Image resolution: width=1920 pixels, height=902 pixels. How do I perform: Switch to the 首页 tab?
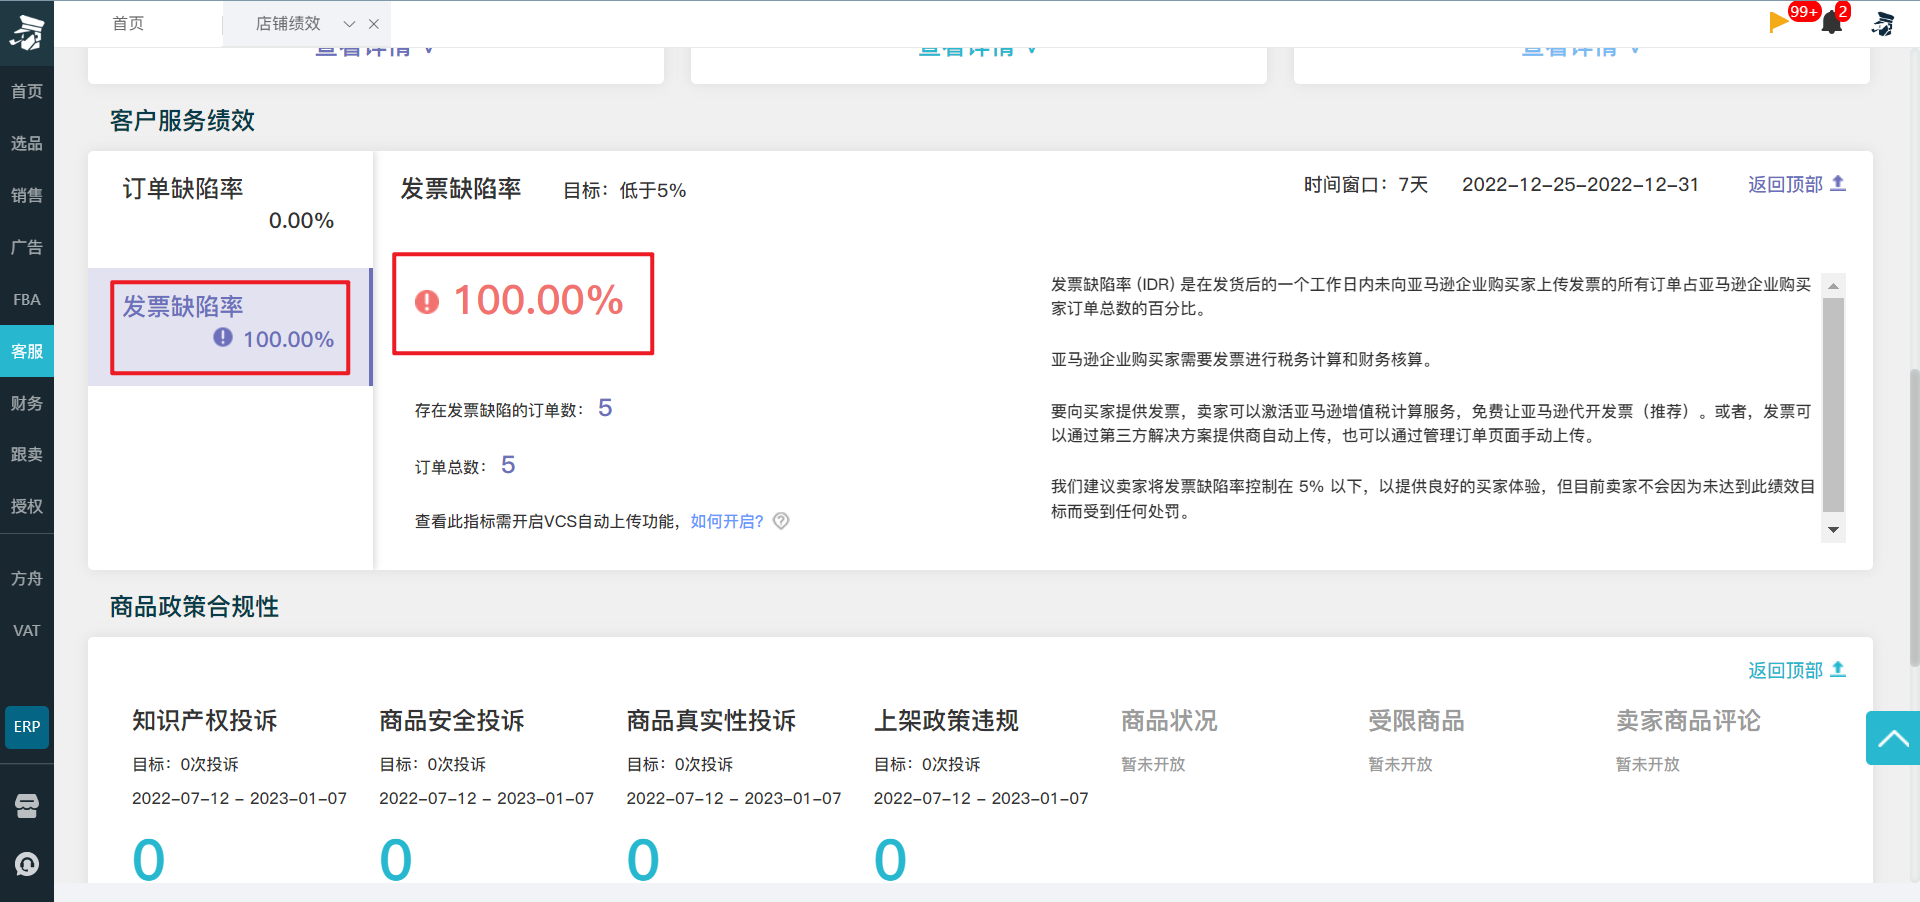(x=128, y=23)
